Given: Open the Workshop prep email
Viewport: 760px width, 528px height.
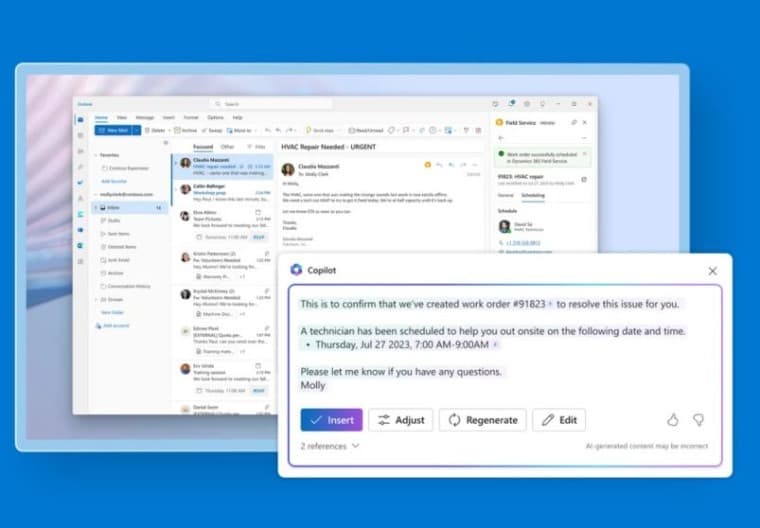Looking at the screenshot, I should (224, 192).
